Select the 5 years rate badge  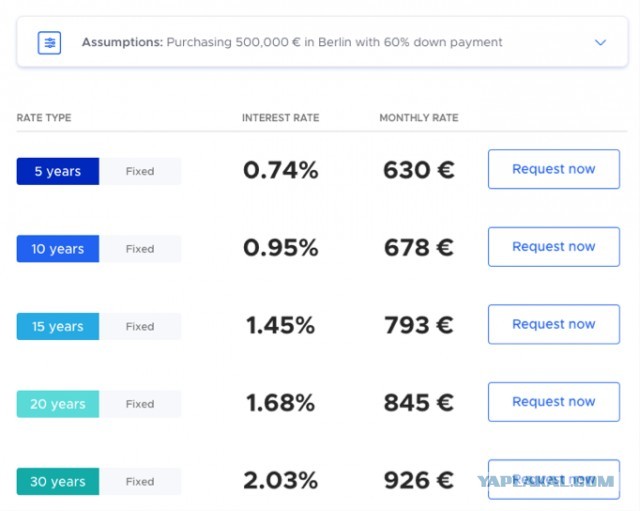58,171
